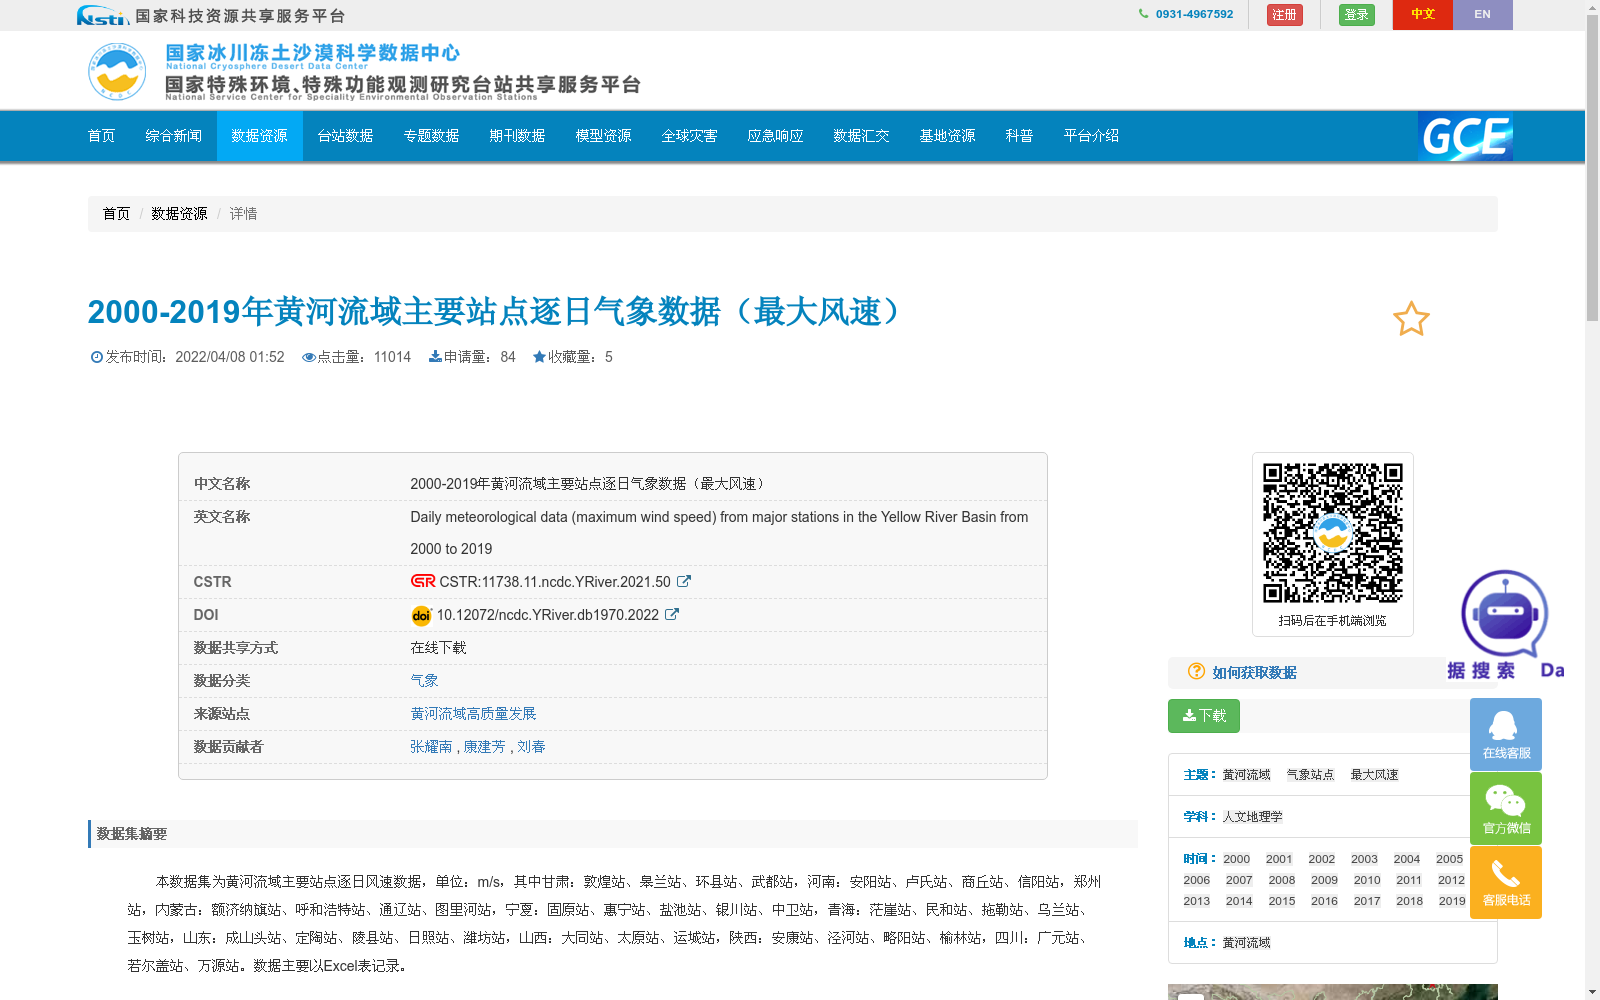This screenshot has width=1600, height=1000.
Task: Open the 应急响应 nav menu
Action: (775, 136)
